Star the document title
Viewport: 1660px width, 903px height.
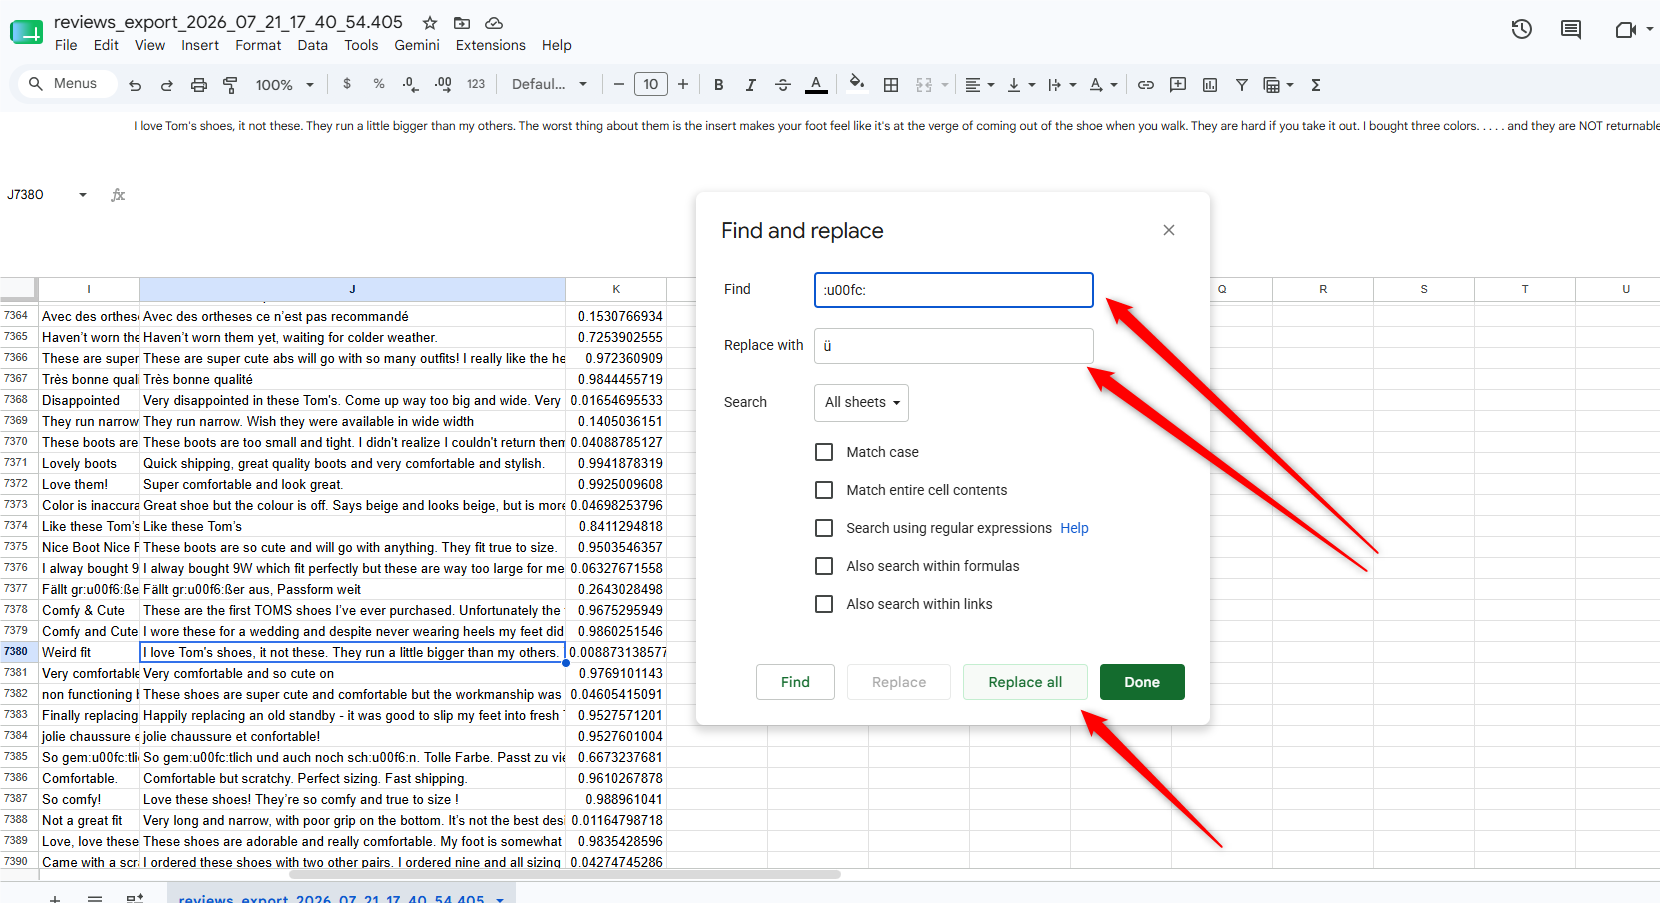(430, 23)
